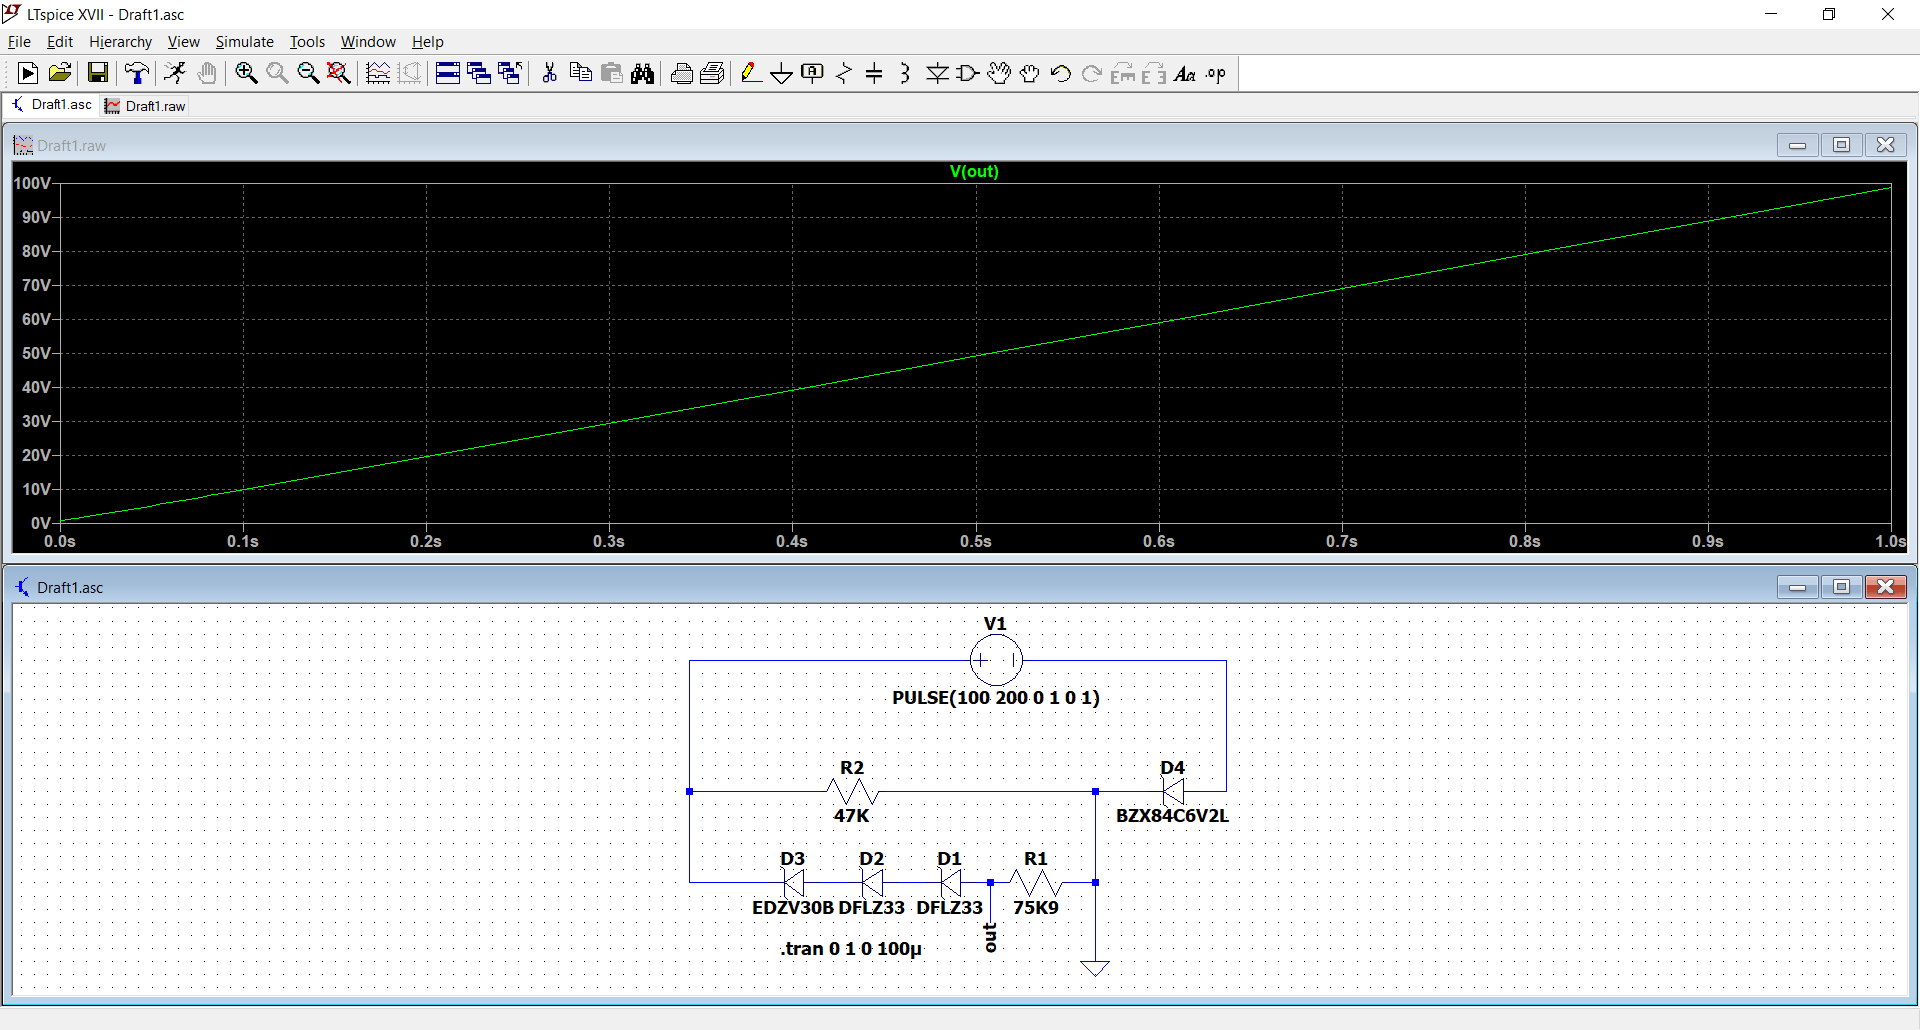This screenshot has height=1030, width=1920.
Task: Minimize the Draft1.asc schematic window
Action: coord(1797,587)
